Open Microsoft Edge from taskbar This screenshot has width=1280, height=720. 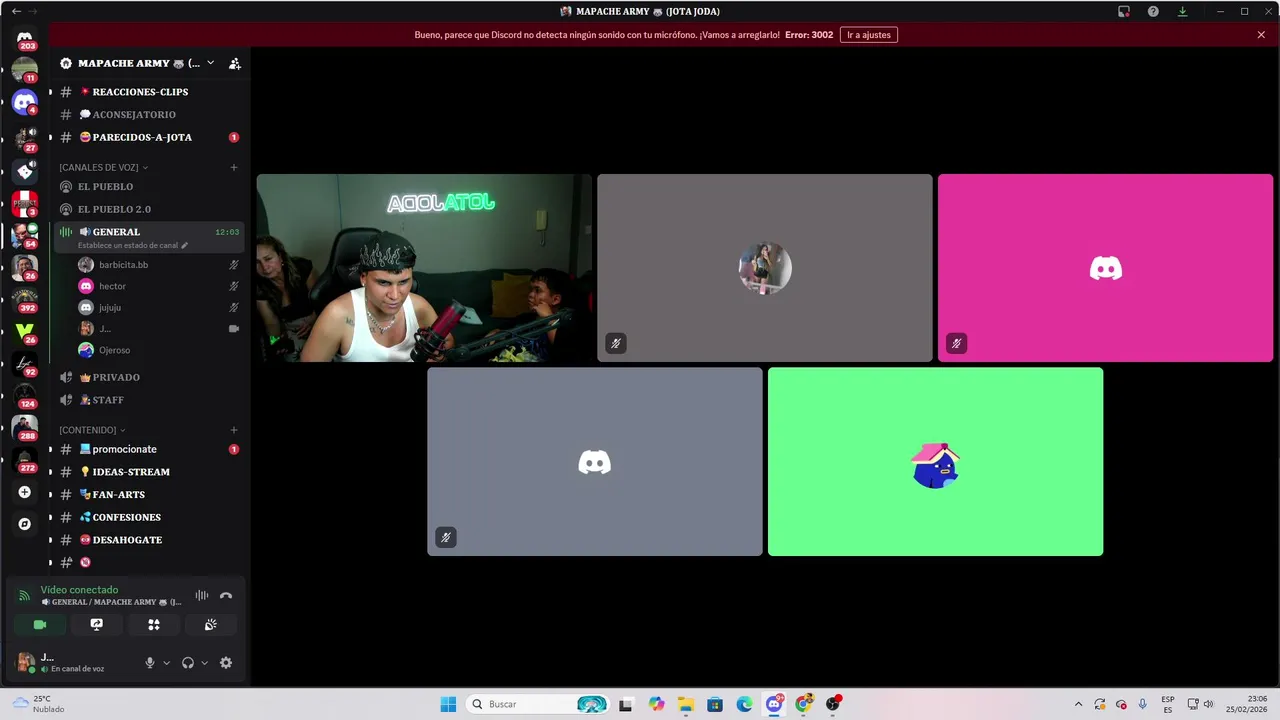point(744,704)
